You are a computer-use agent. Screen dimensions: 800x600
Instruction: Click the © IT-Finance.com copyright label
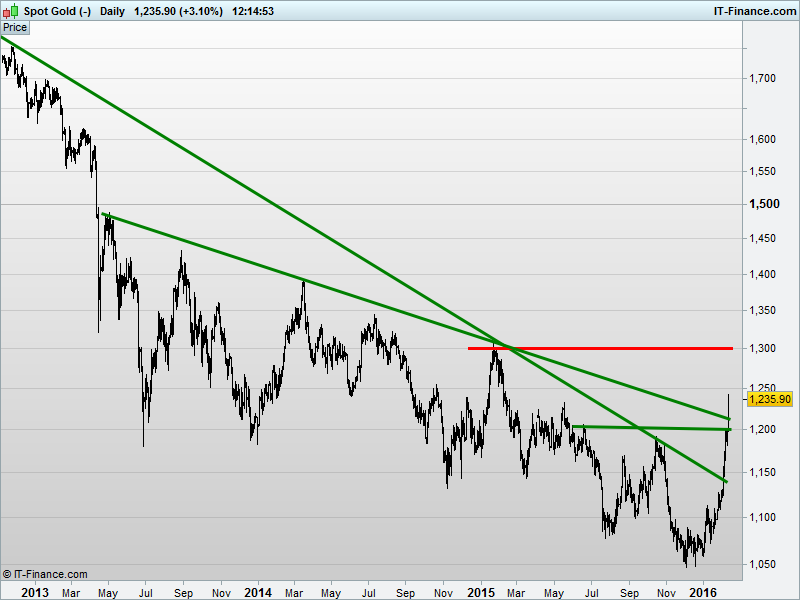pos(45,574)
